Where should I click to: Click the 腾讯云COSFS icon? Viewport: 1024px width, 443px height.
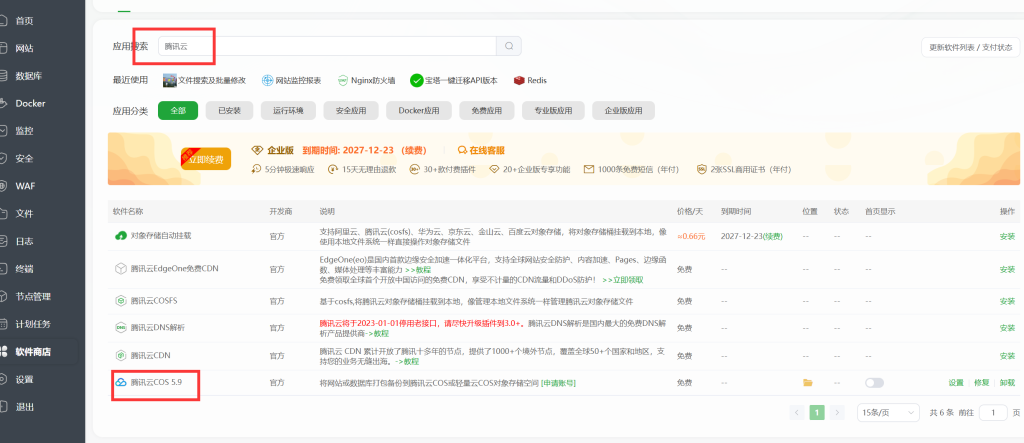coord(121,301)
